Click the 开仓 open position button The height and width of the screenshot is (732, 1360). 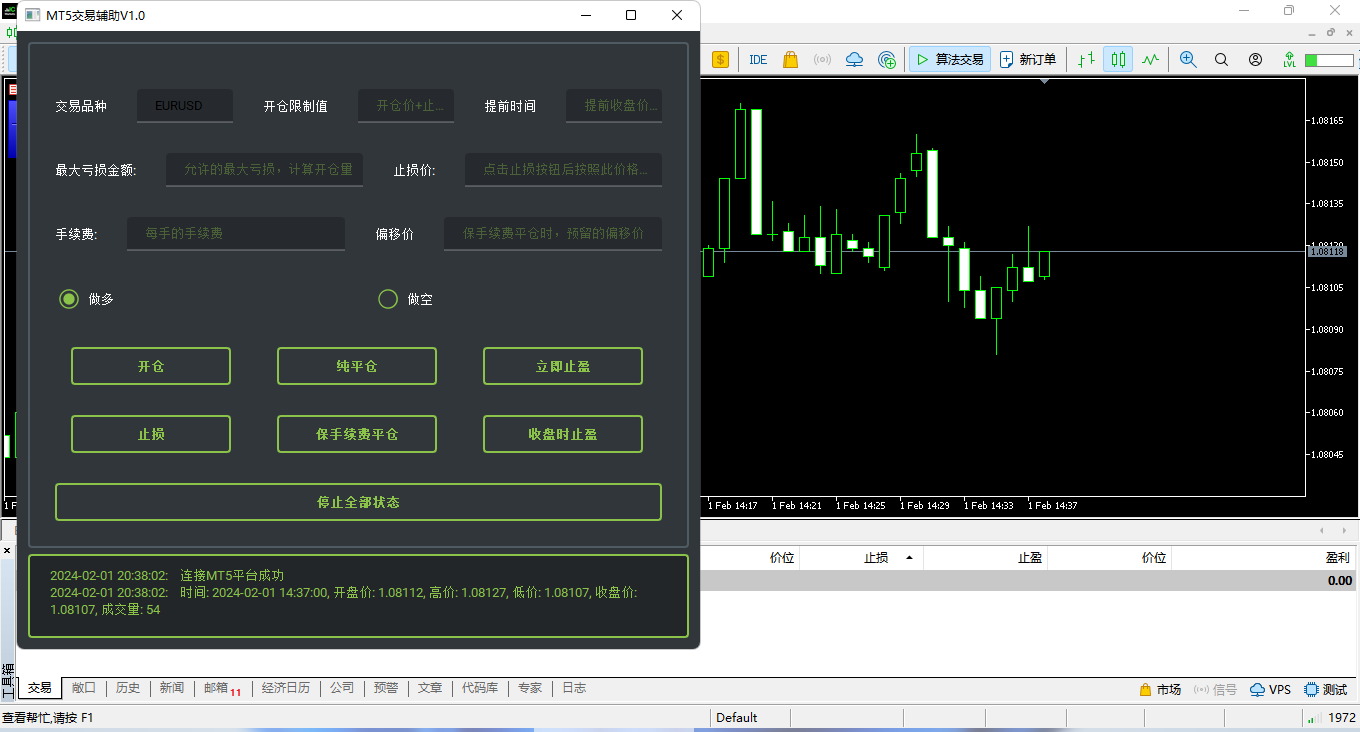pos(151,366)
